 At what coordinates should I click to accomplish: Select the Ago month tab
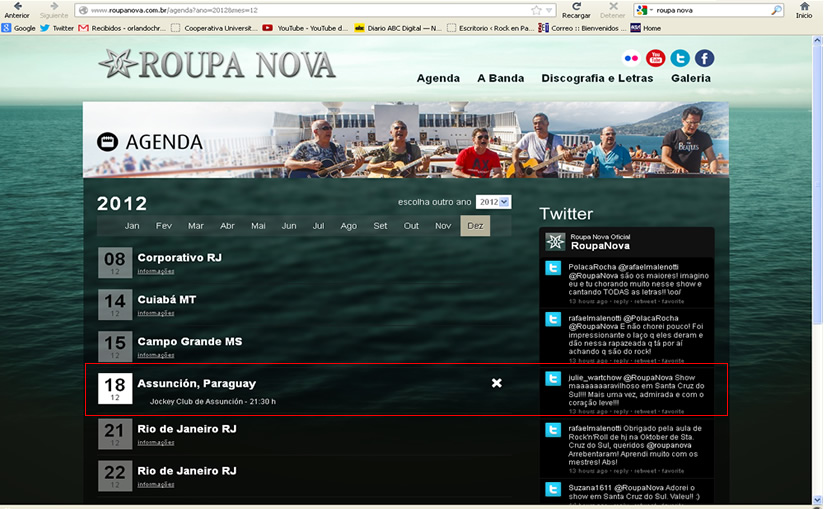[348, 226]
